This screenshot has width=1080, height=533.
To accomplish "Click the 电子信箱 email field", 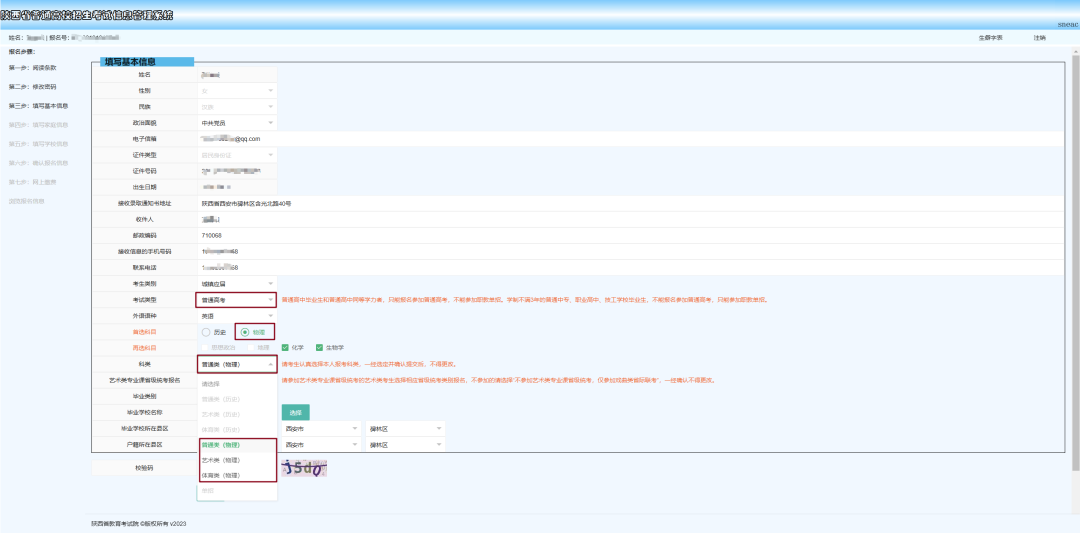I will pos(631,138).
